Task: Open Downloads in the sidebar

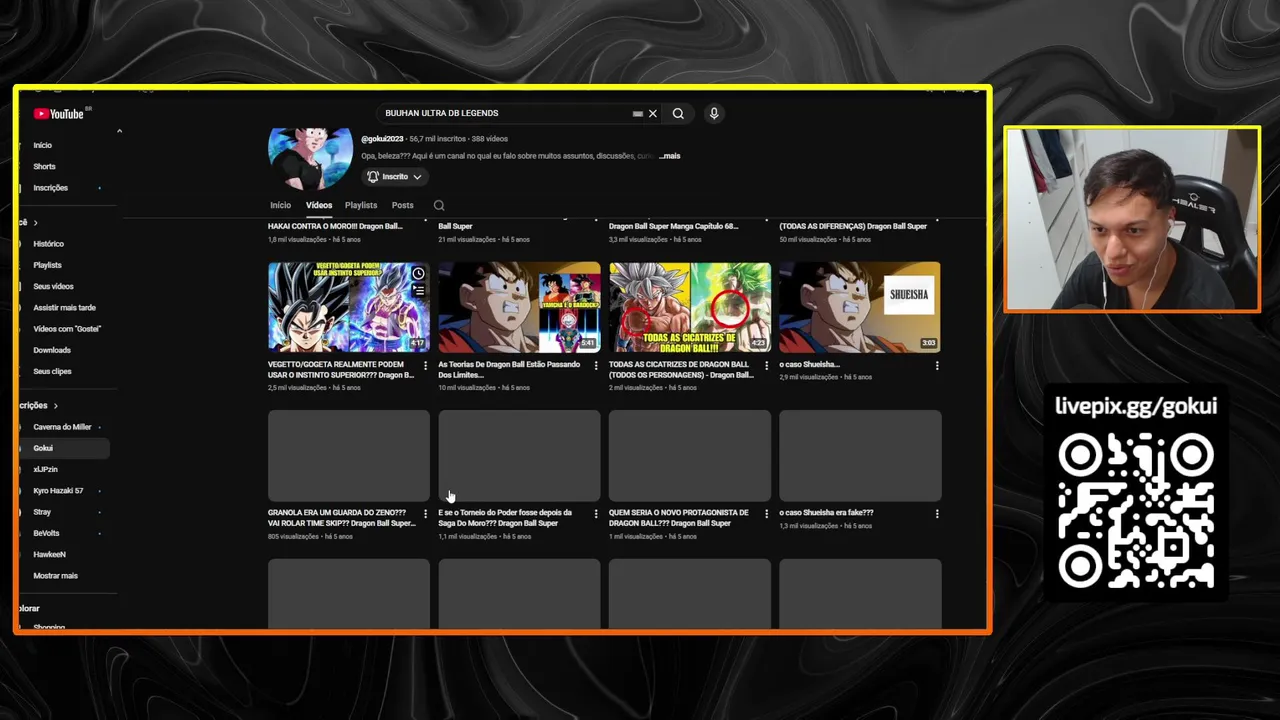Action: (52, 350)
